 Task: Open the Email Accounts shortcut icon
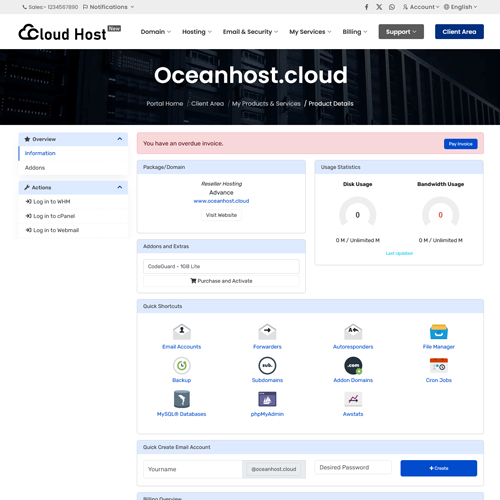tap(182, 332)
